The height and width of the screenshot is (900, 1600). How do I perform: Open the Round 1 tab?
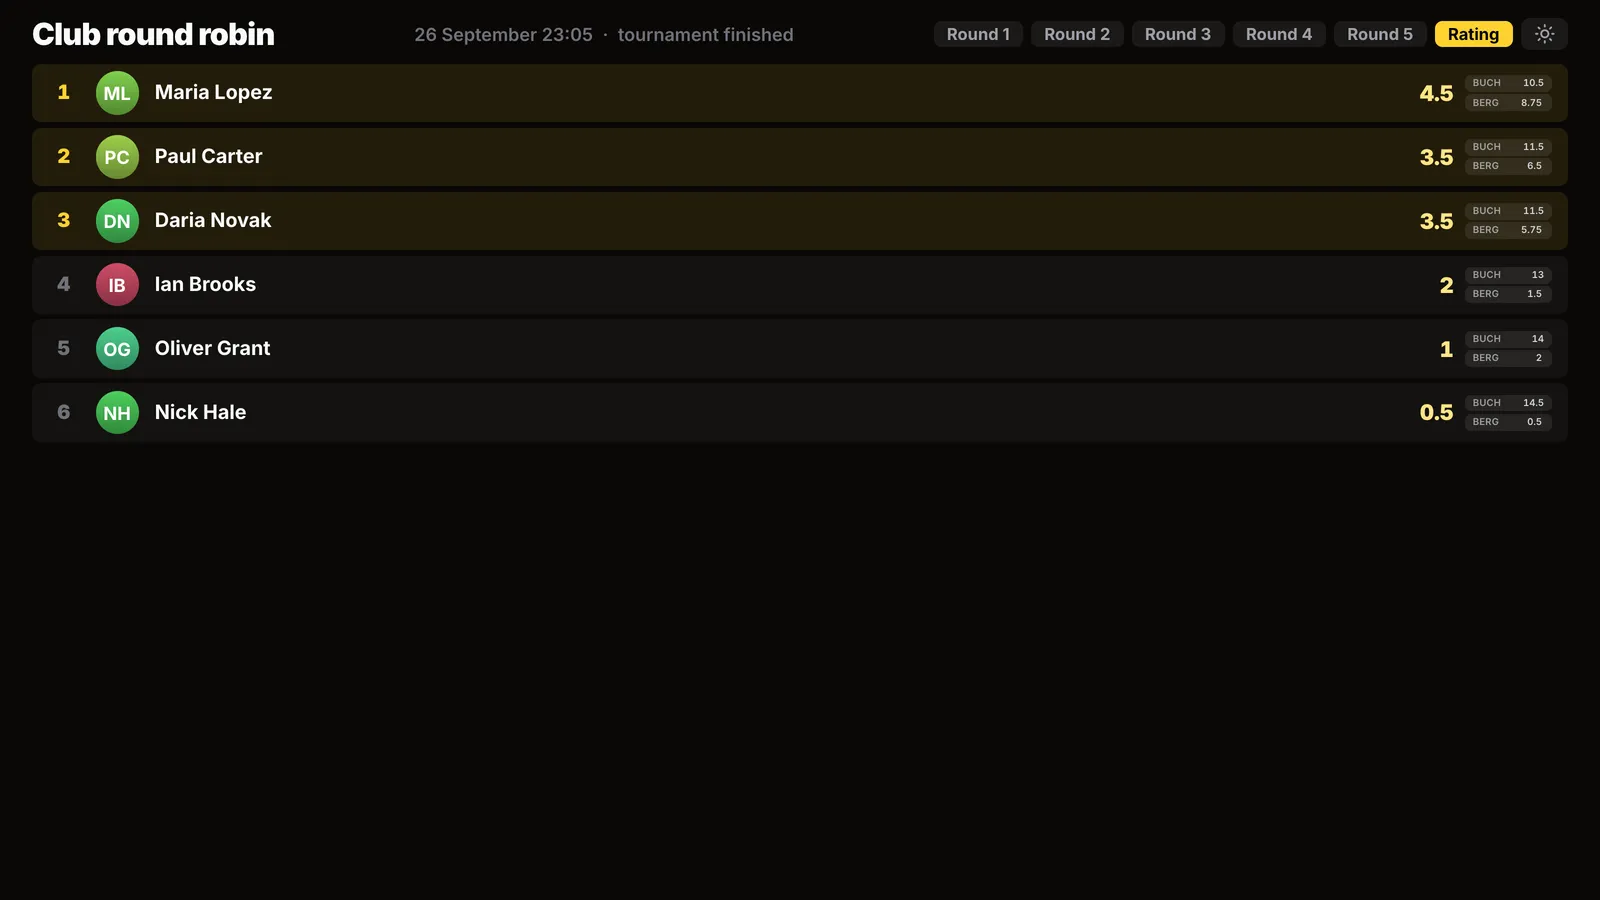point(978,34)
